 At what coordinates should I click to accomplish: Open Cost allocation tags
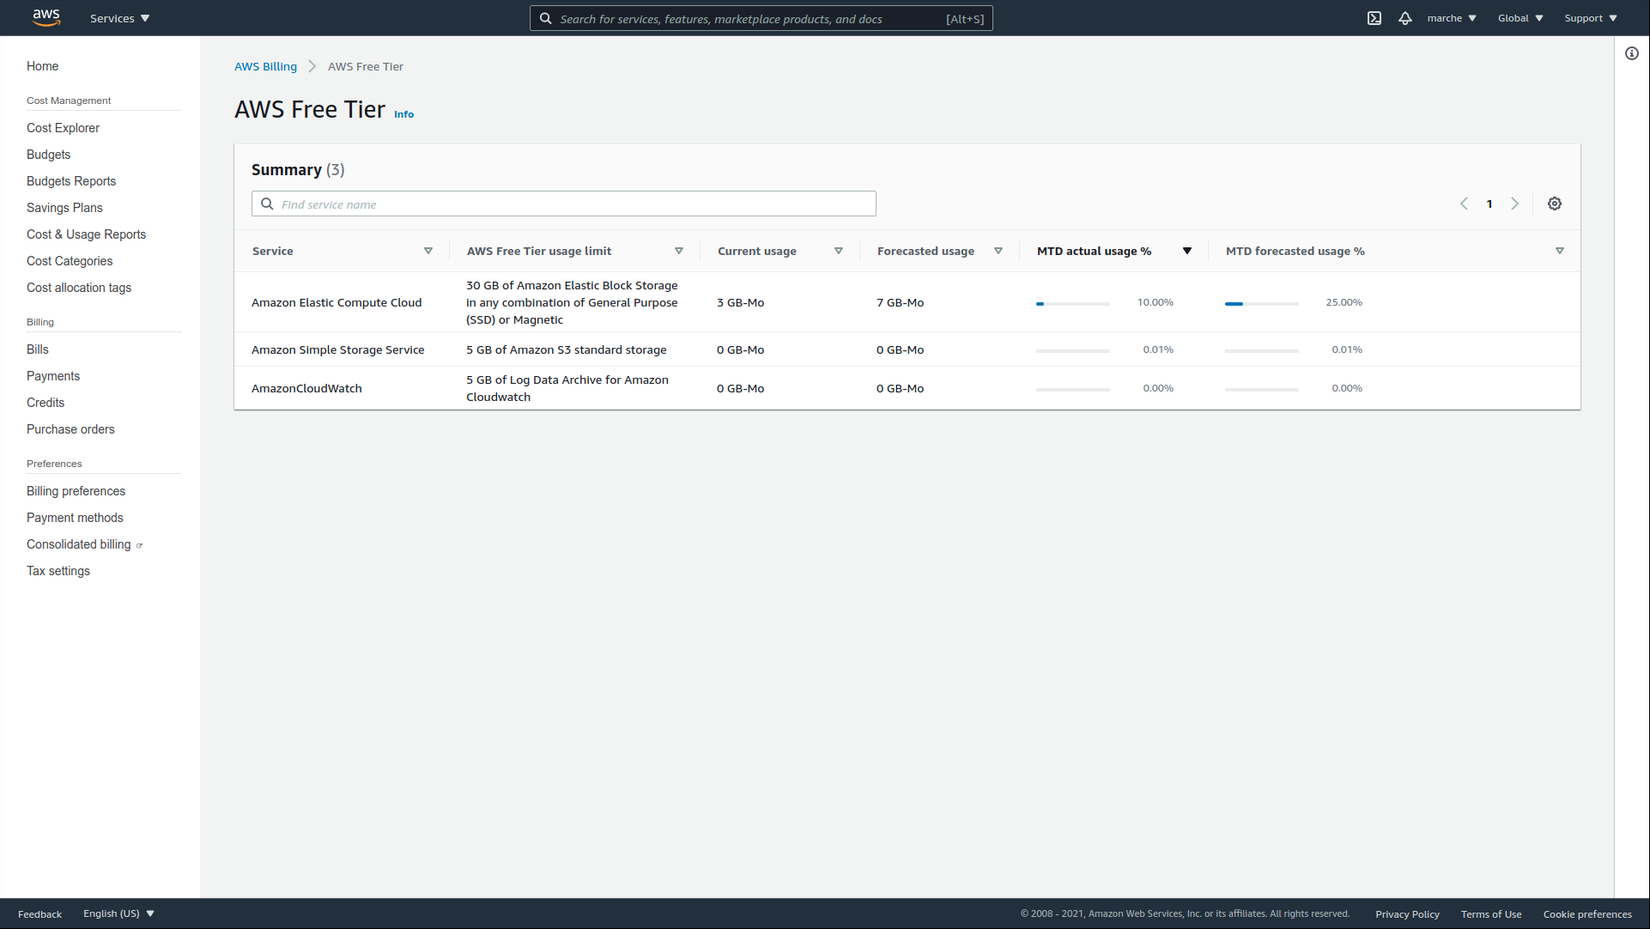click(79, 288)
